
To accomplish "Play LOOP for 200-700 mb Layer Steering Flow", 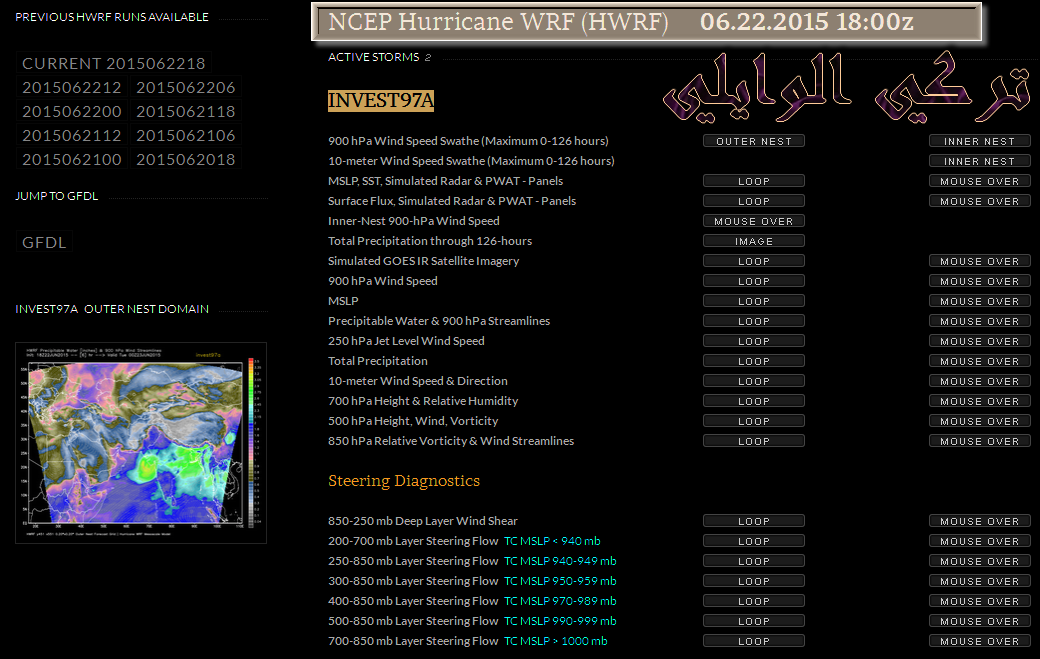I will pos(753,541).
